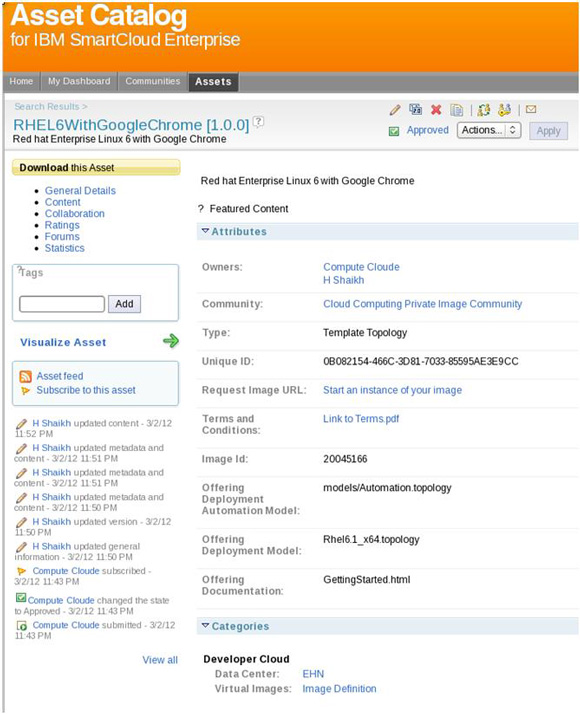Click green check icon of the changed state entry
Viewport: 580px width, 714px height.
(x=21, y=598)
